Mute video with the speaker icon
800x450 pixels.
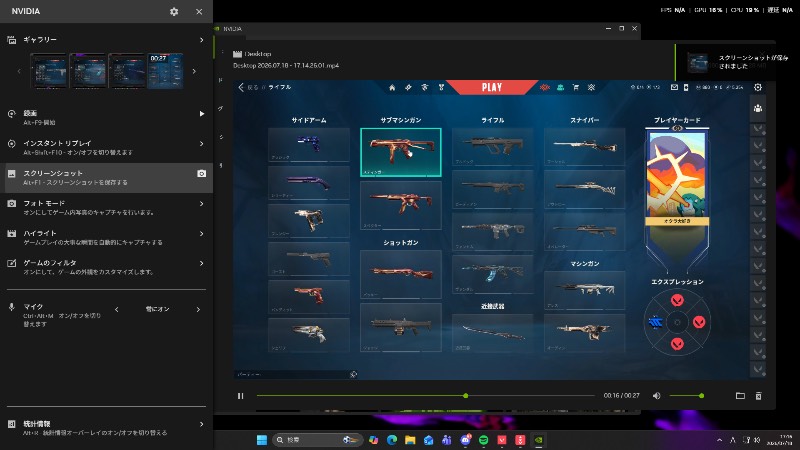tap(657, 396)
